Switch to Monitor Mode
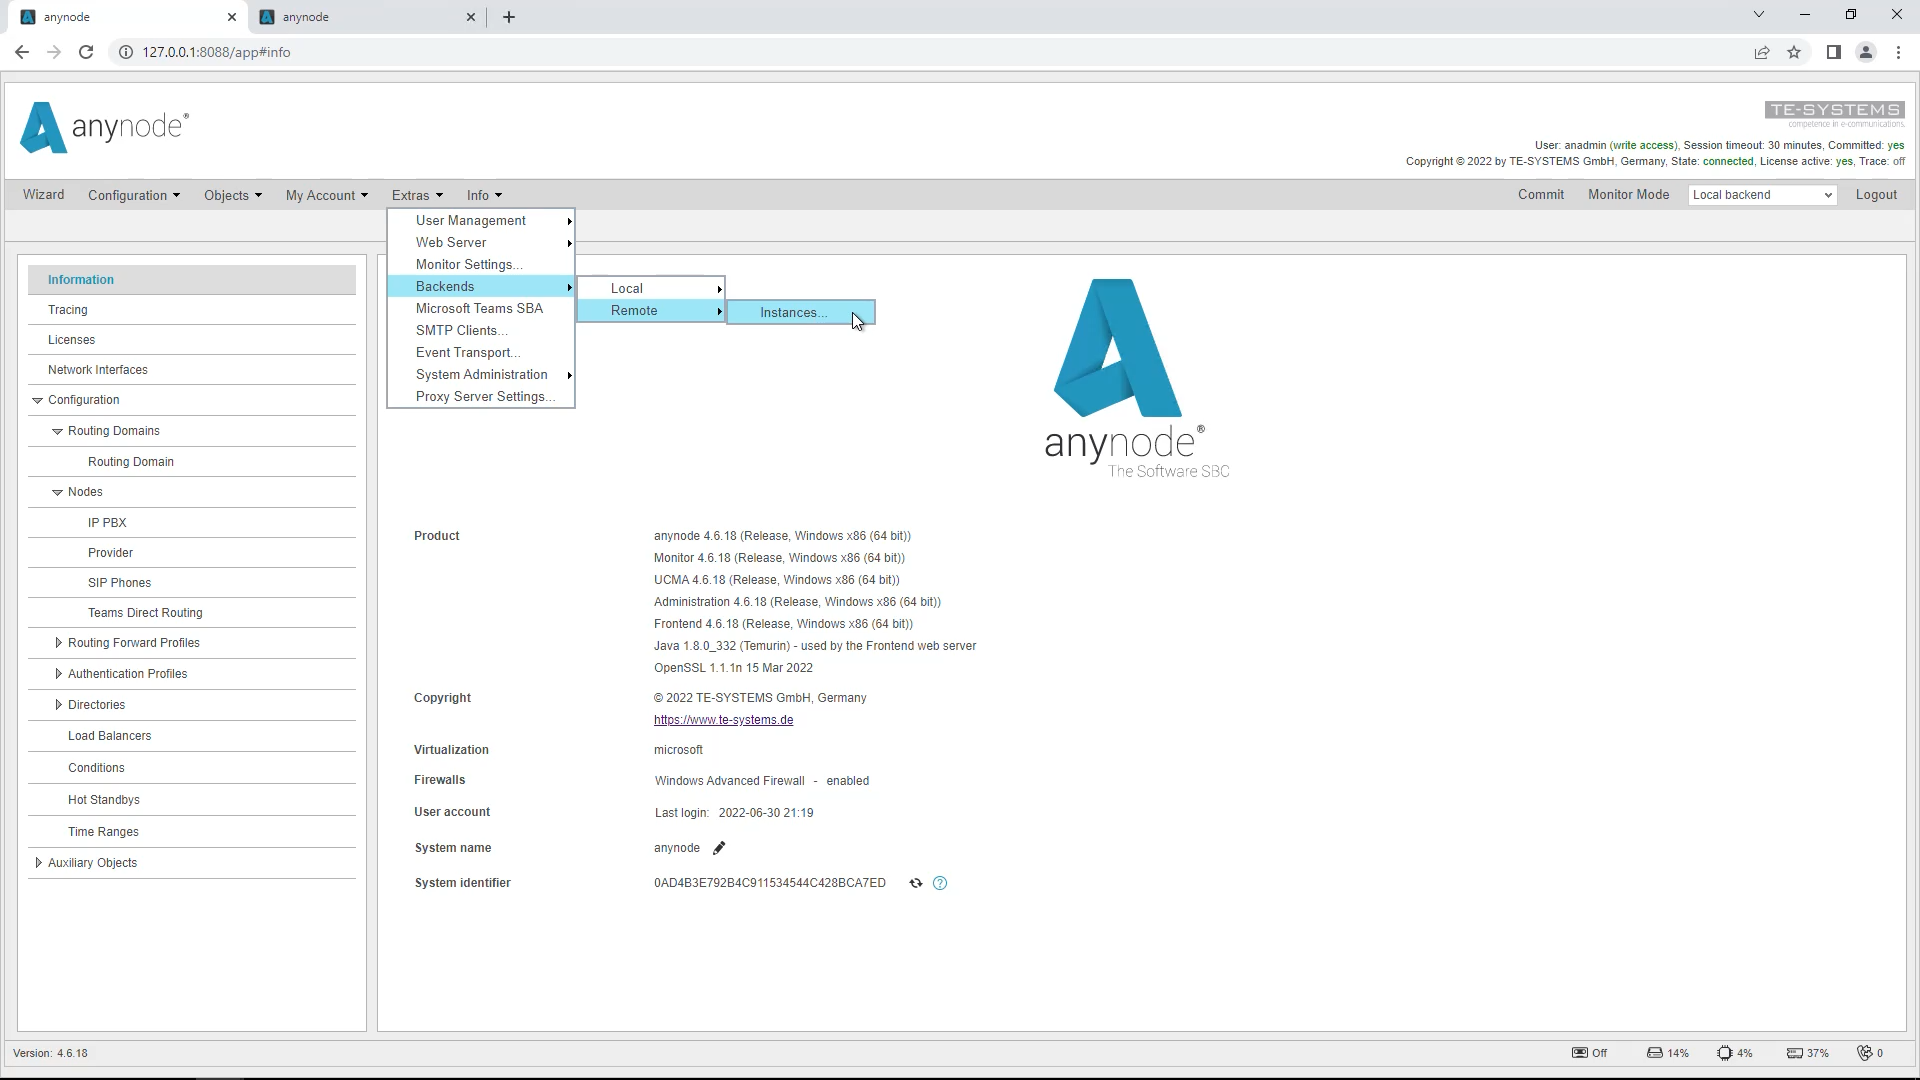 (1628, 195)
